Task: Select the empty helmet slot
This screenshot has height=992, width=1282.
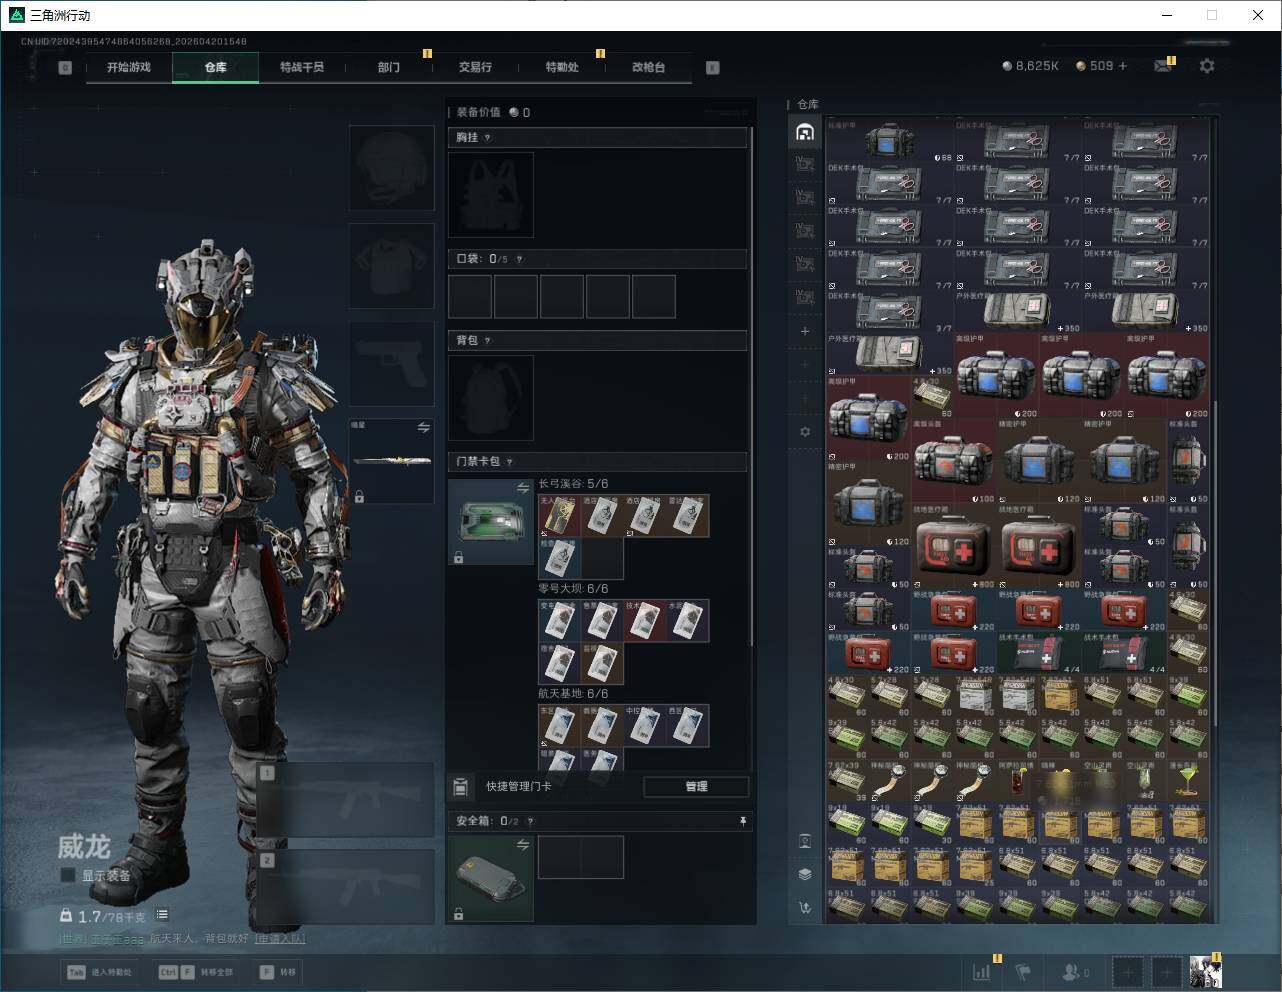Action: pos(391,168)
